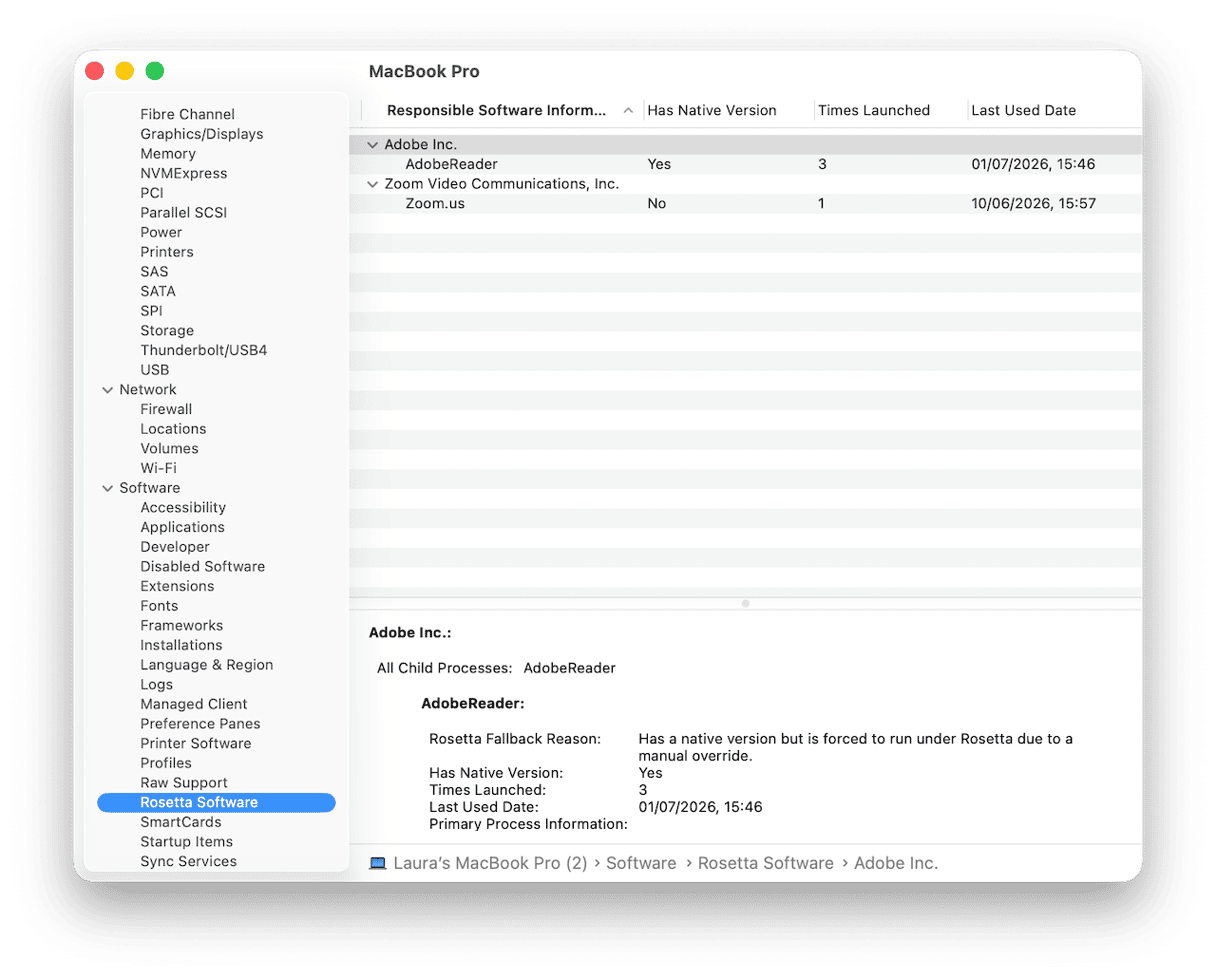Open Startup Items in sidebar

point(187,842)
